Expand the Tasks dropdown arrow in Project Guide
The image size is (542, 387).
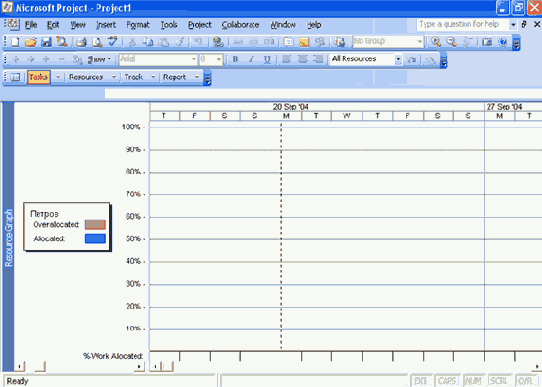pyautogui.click(x=58, y=77)
